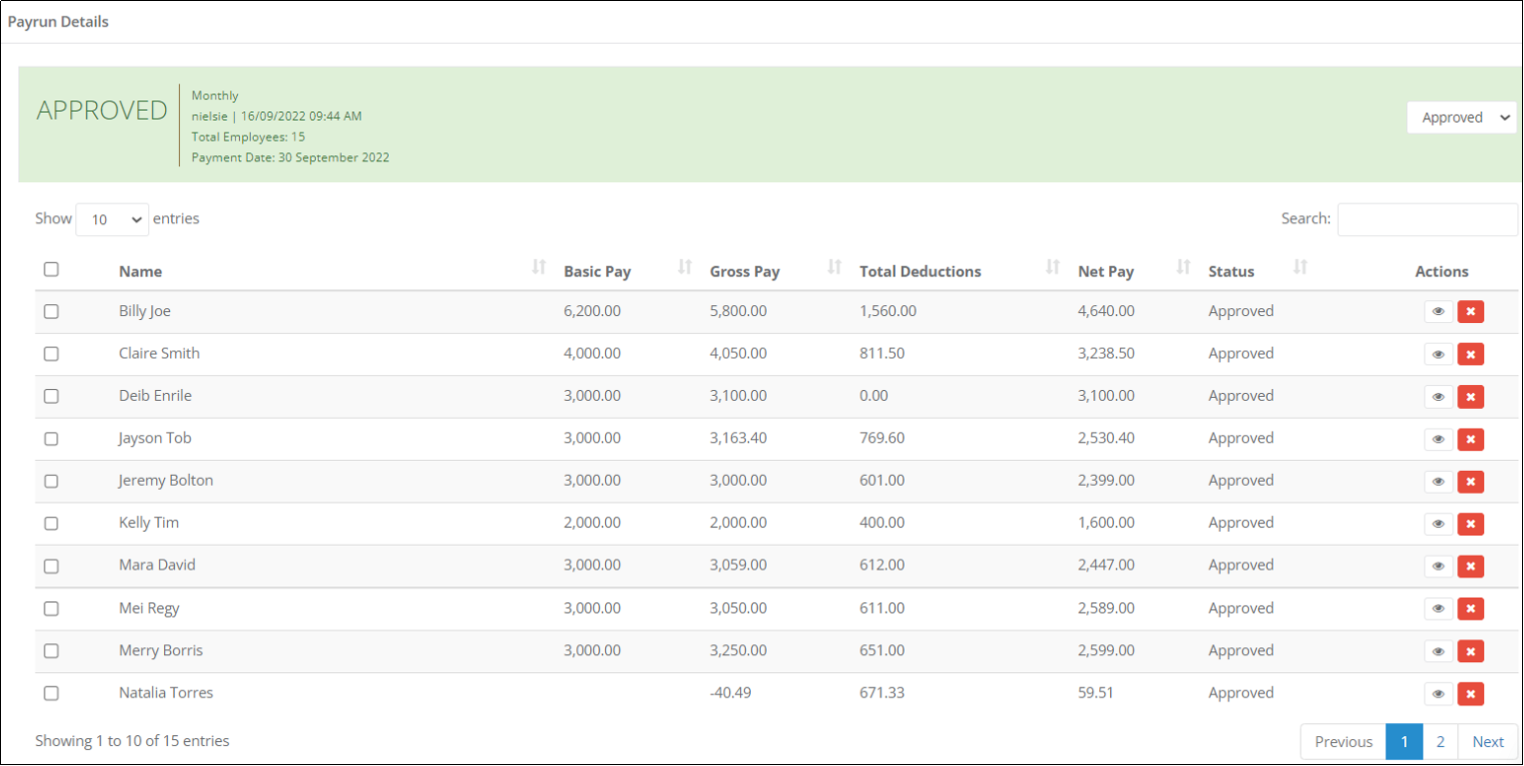Click Mara David's gross pay 3,059.00
1524x766 pixels.
pos(738,566)
